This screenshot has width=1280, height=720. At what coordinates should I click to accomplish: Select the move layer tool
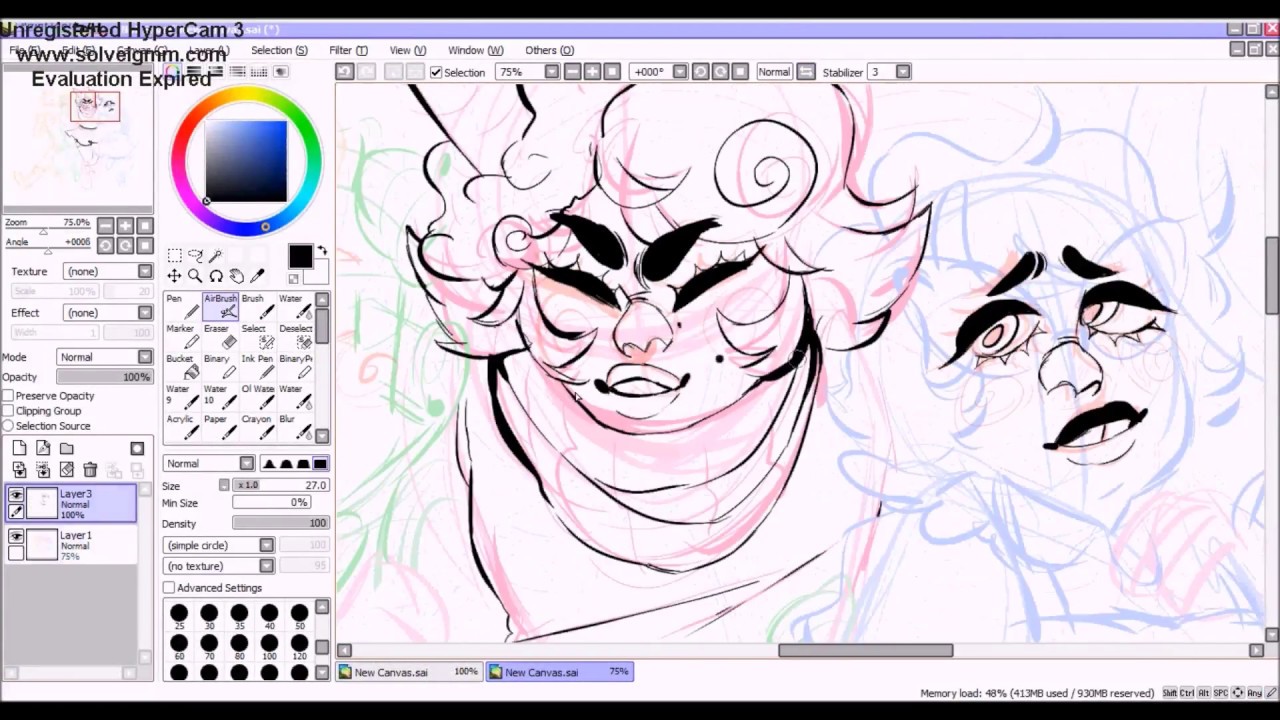pyautogui.click(x=174, y=276)
